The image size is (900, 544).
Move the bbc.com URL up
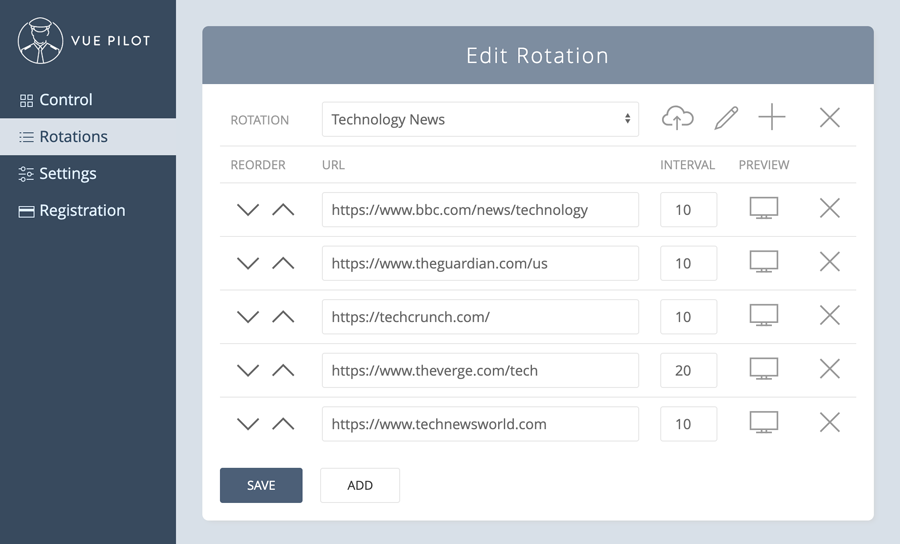click(283, 210)
